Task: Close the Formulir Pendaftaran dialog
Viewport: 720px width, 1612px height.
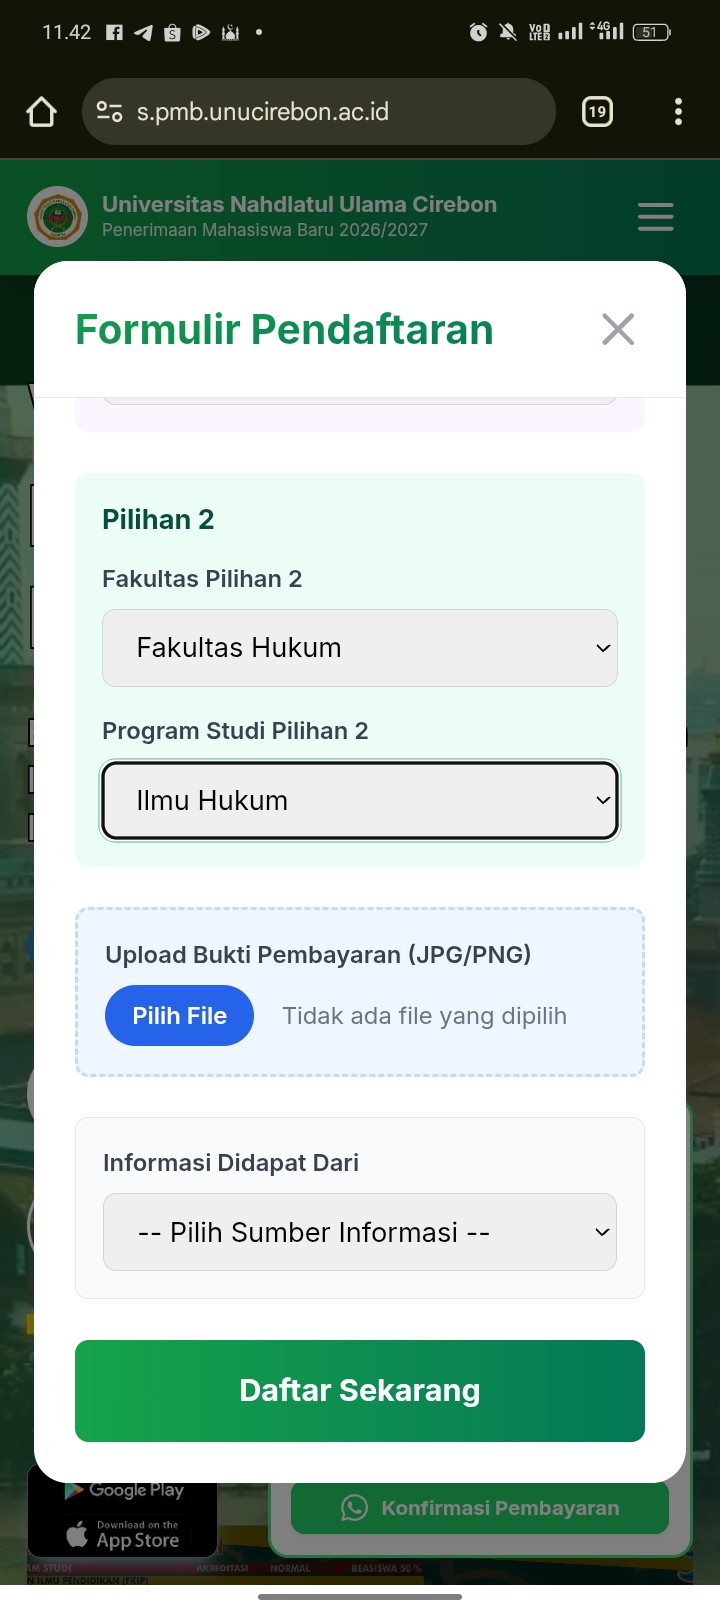Action: [x=618, y=329]
